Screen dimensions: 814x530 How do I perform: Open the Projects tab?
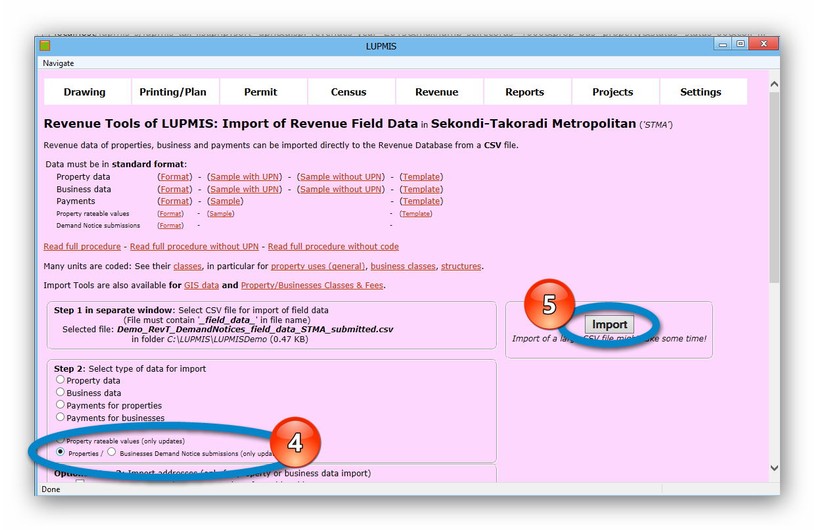point(613,92)
